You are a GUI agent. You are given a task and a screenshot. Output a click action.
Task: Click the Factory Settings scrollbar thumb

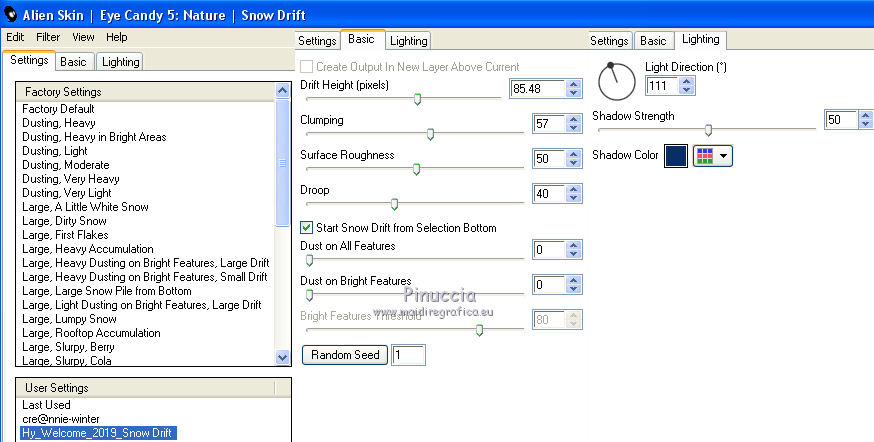(x=283, y=163)
